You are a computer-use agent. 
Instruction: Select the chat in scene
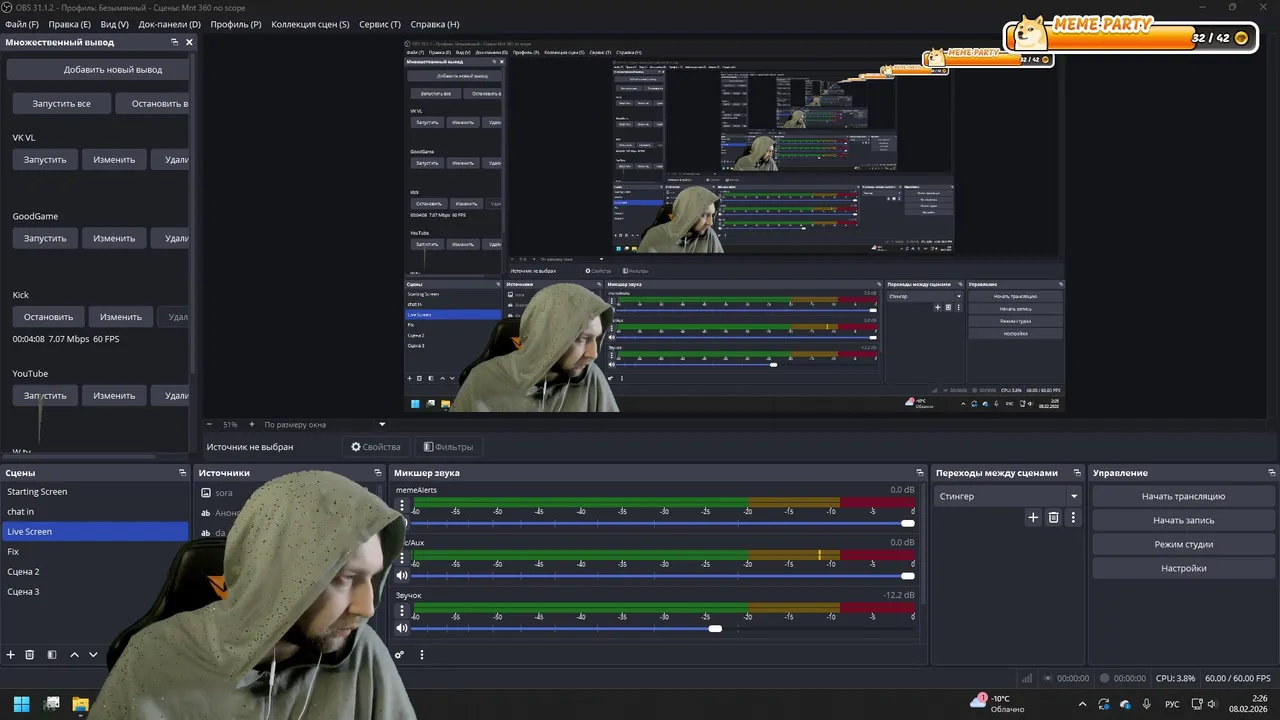[95, 512]
